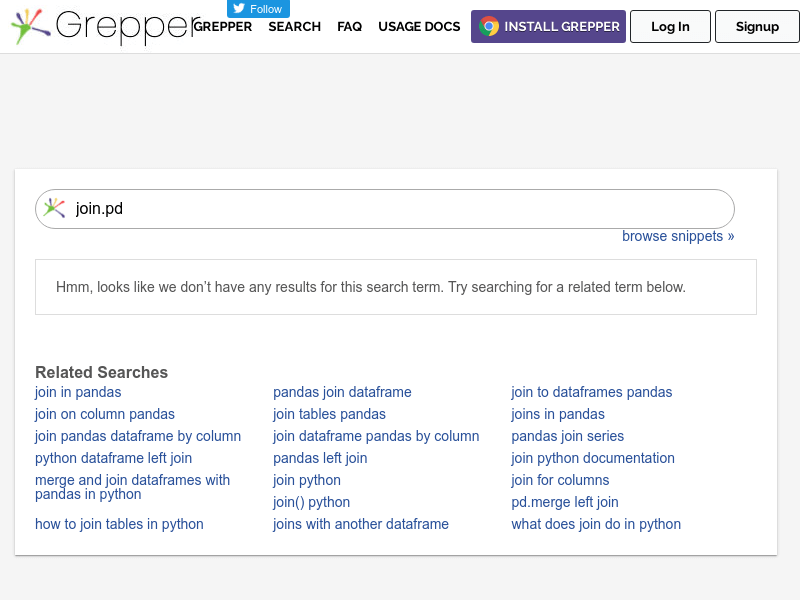Click the Grepper wordmark text in header
Image resolution: width=800 pixels, height=600 pixels.
pos(128,27)
